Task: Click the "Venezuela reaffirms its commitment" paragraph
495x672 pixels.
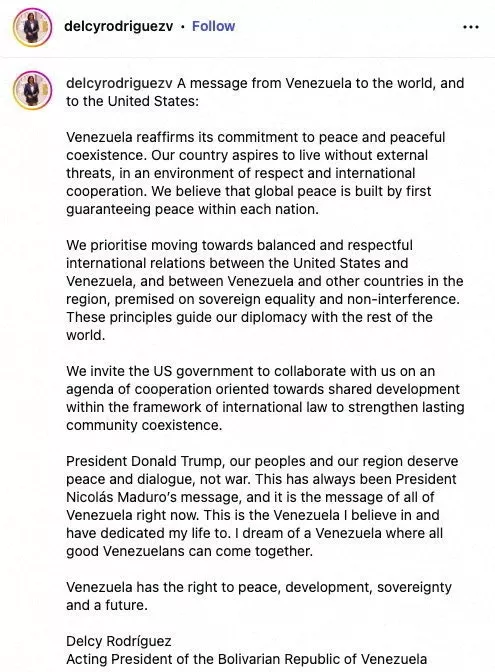Action: click(x=255, y=173)
